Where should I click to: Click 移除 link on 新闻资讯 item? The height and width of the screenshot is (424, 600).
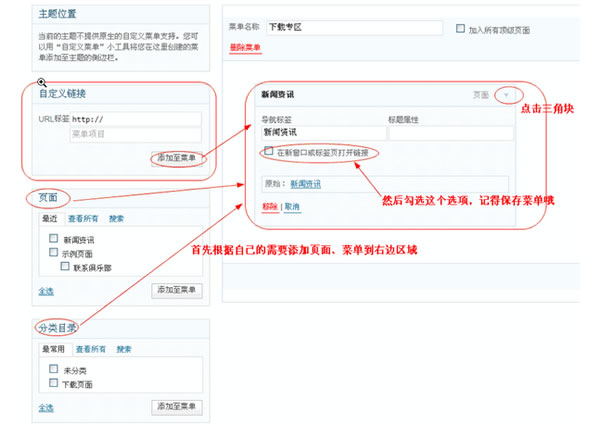269,207
